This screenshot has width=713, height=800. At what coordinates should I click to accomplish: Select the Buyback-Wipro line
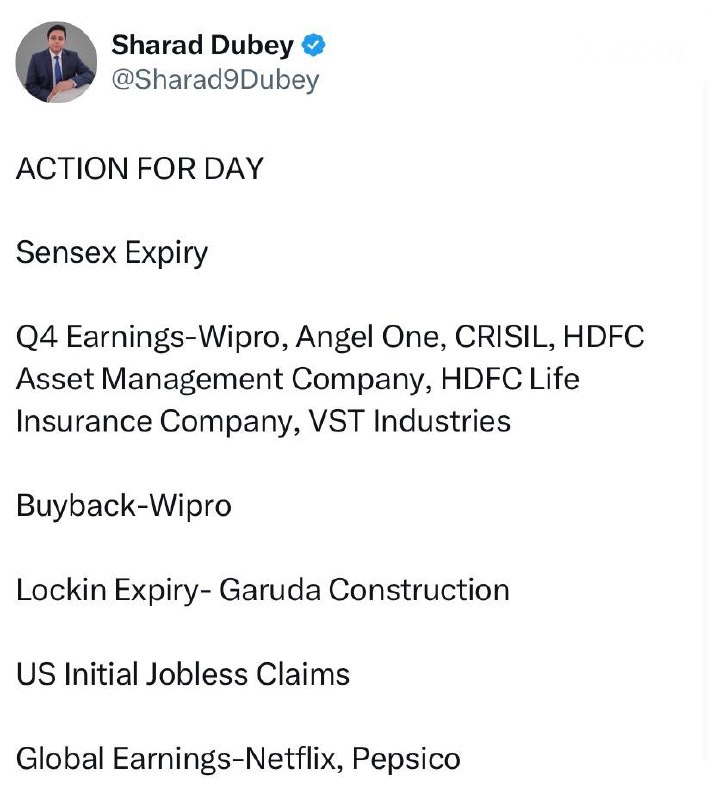click(123, 505)
